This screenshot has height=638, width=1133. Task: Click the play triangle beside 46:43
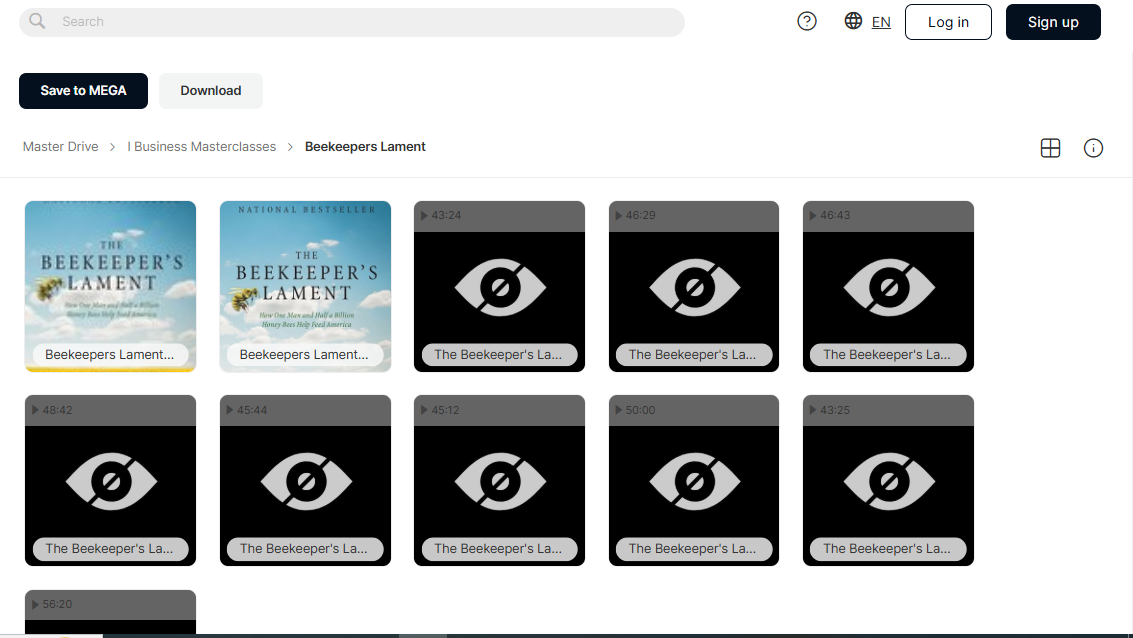point(813,215)
